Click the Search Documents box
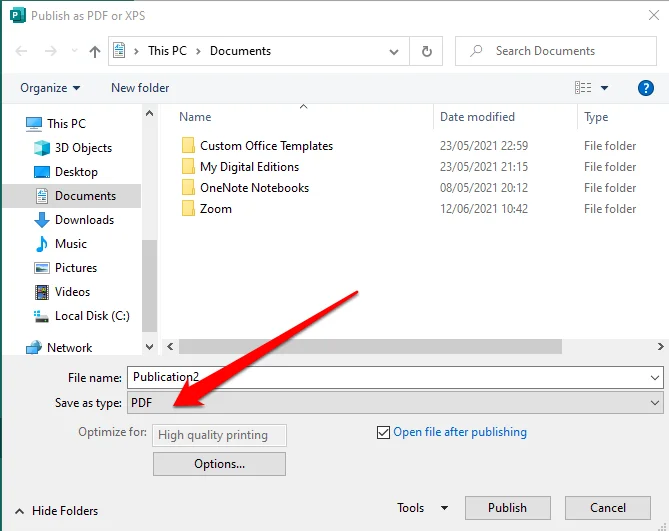 pos(556,51)
